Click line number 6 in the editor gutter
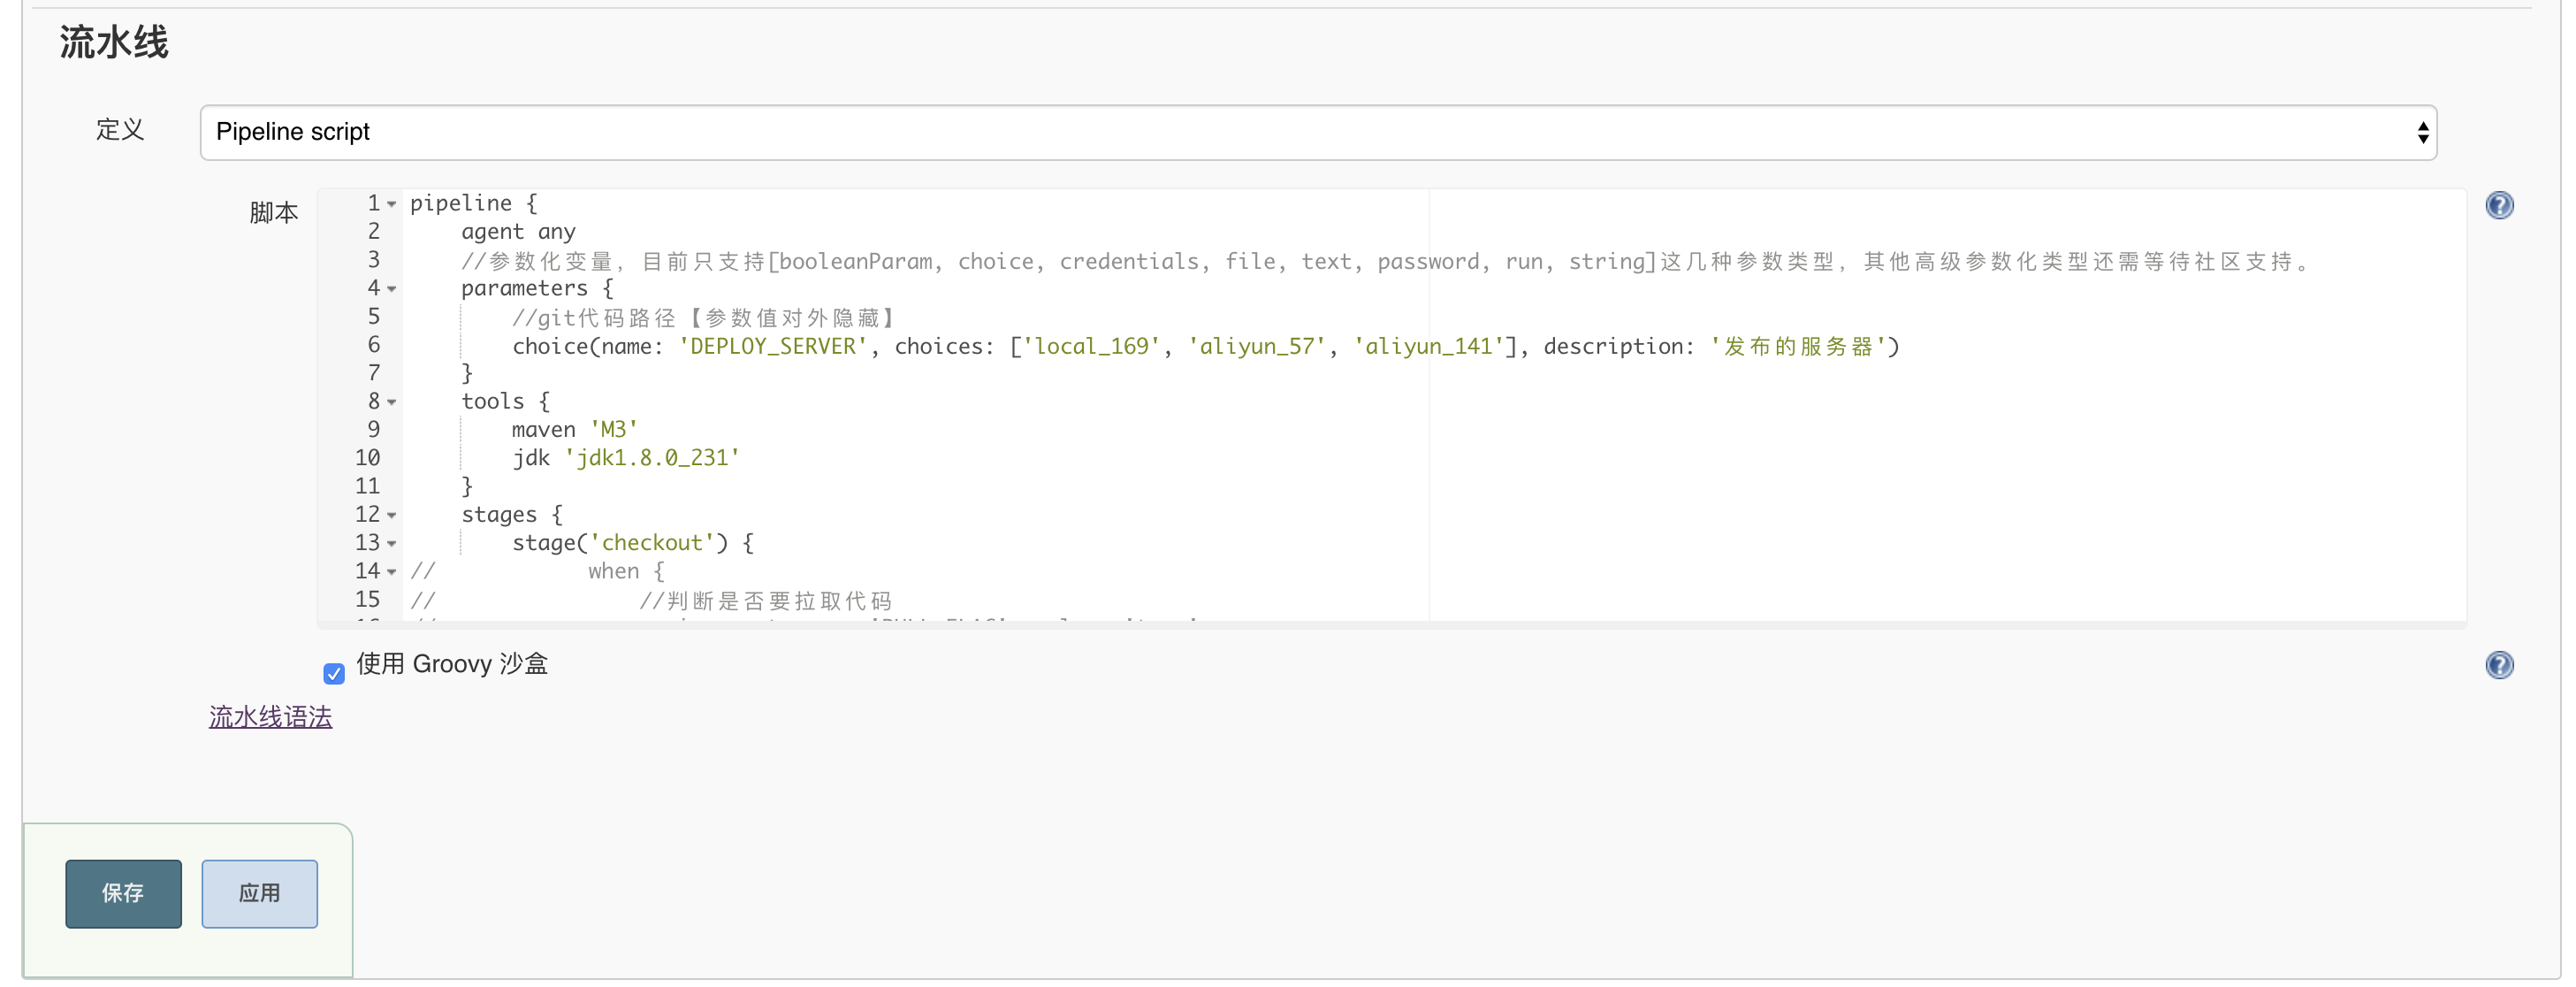Image resolution: width=2576 pixels, height=987 pixels. click(373, 345)
